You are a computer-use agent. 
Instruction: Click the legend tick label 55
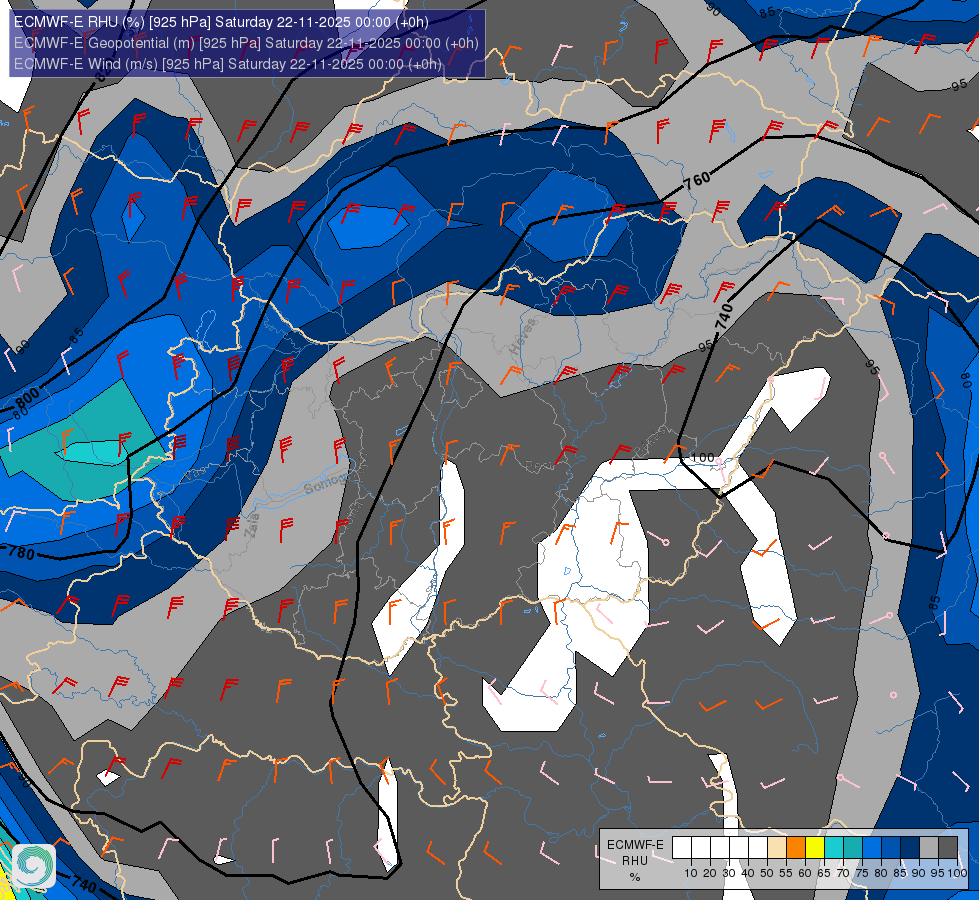click(x=786, y=873)
